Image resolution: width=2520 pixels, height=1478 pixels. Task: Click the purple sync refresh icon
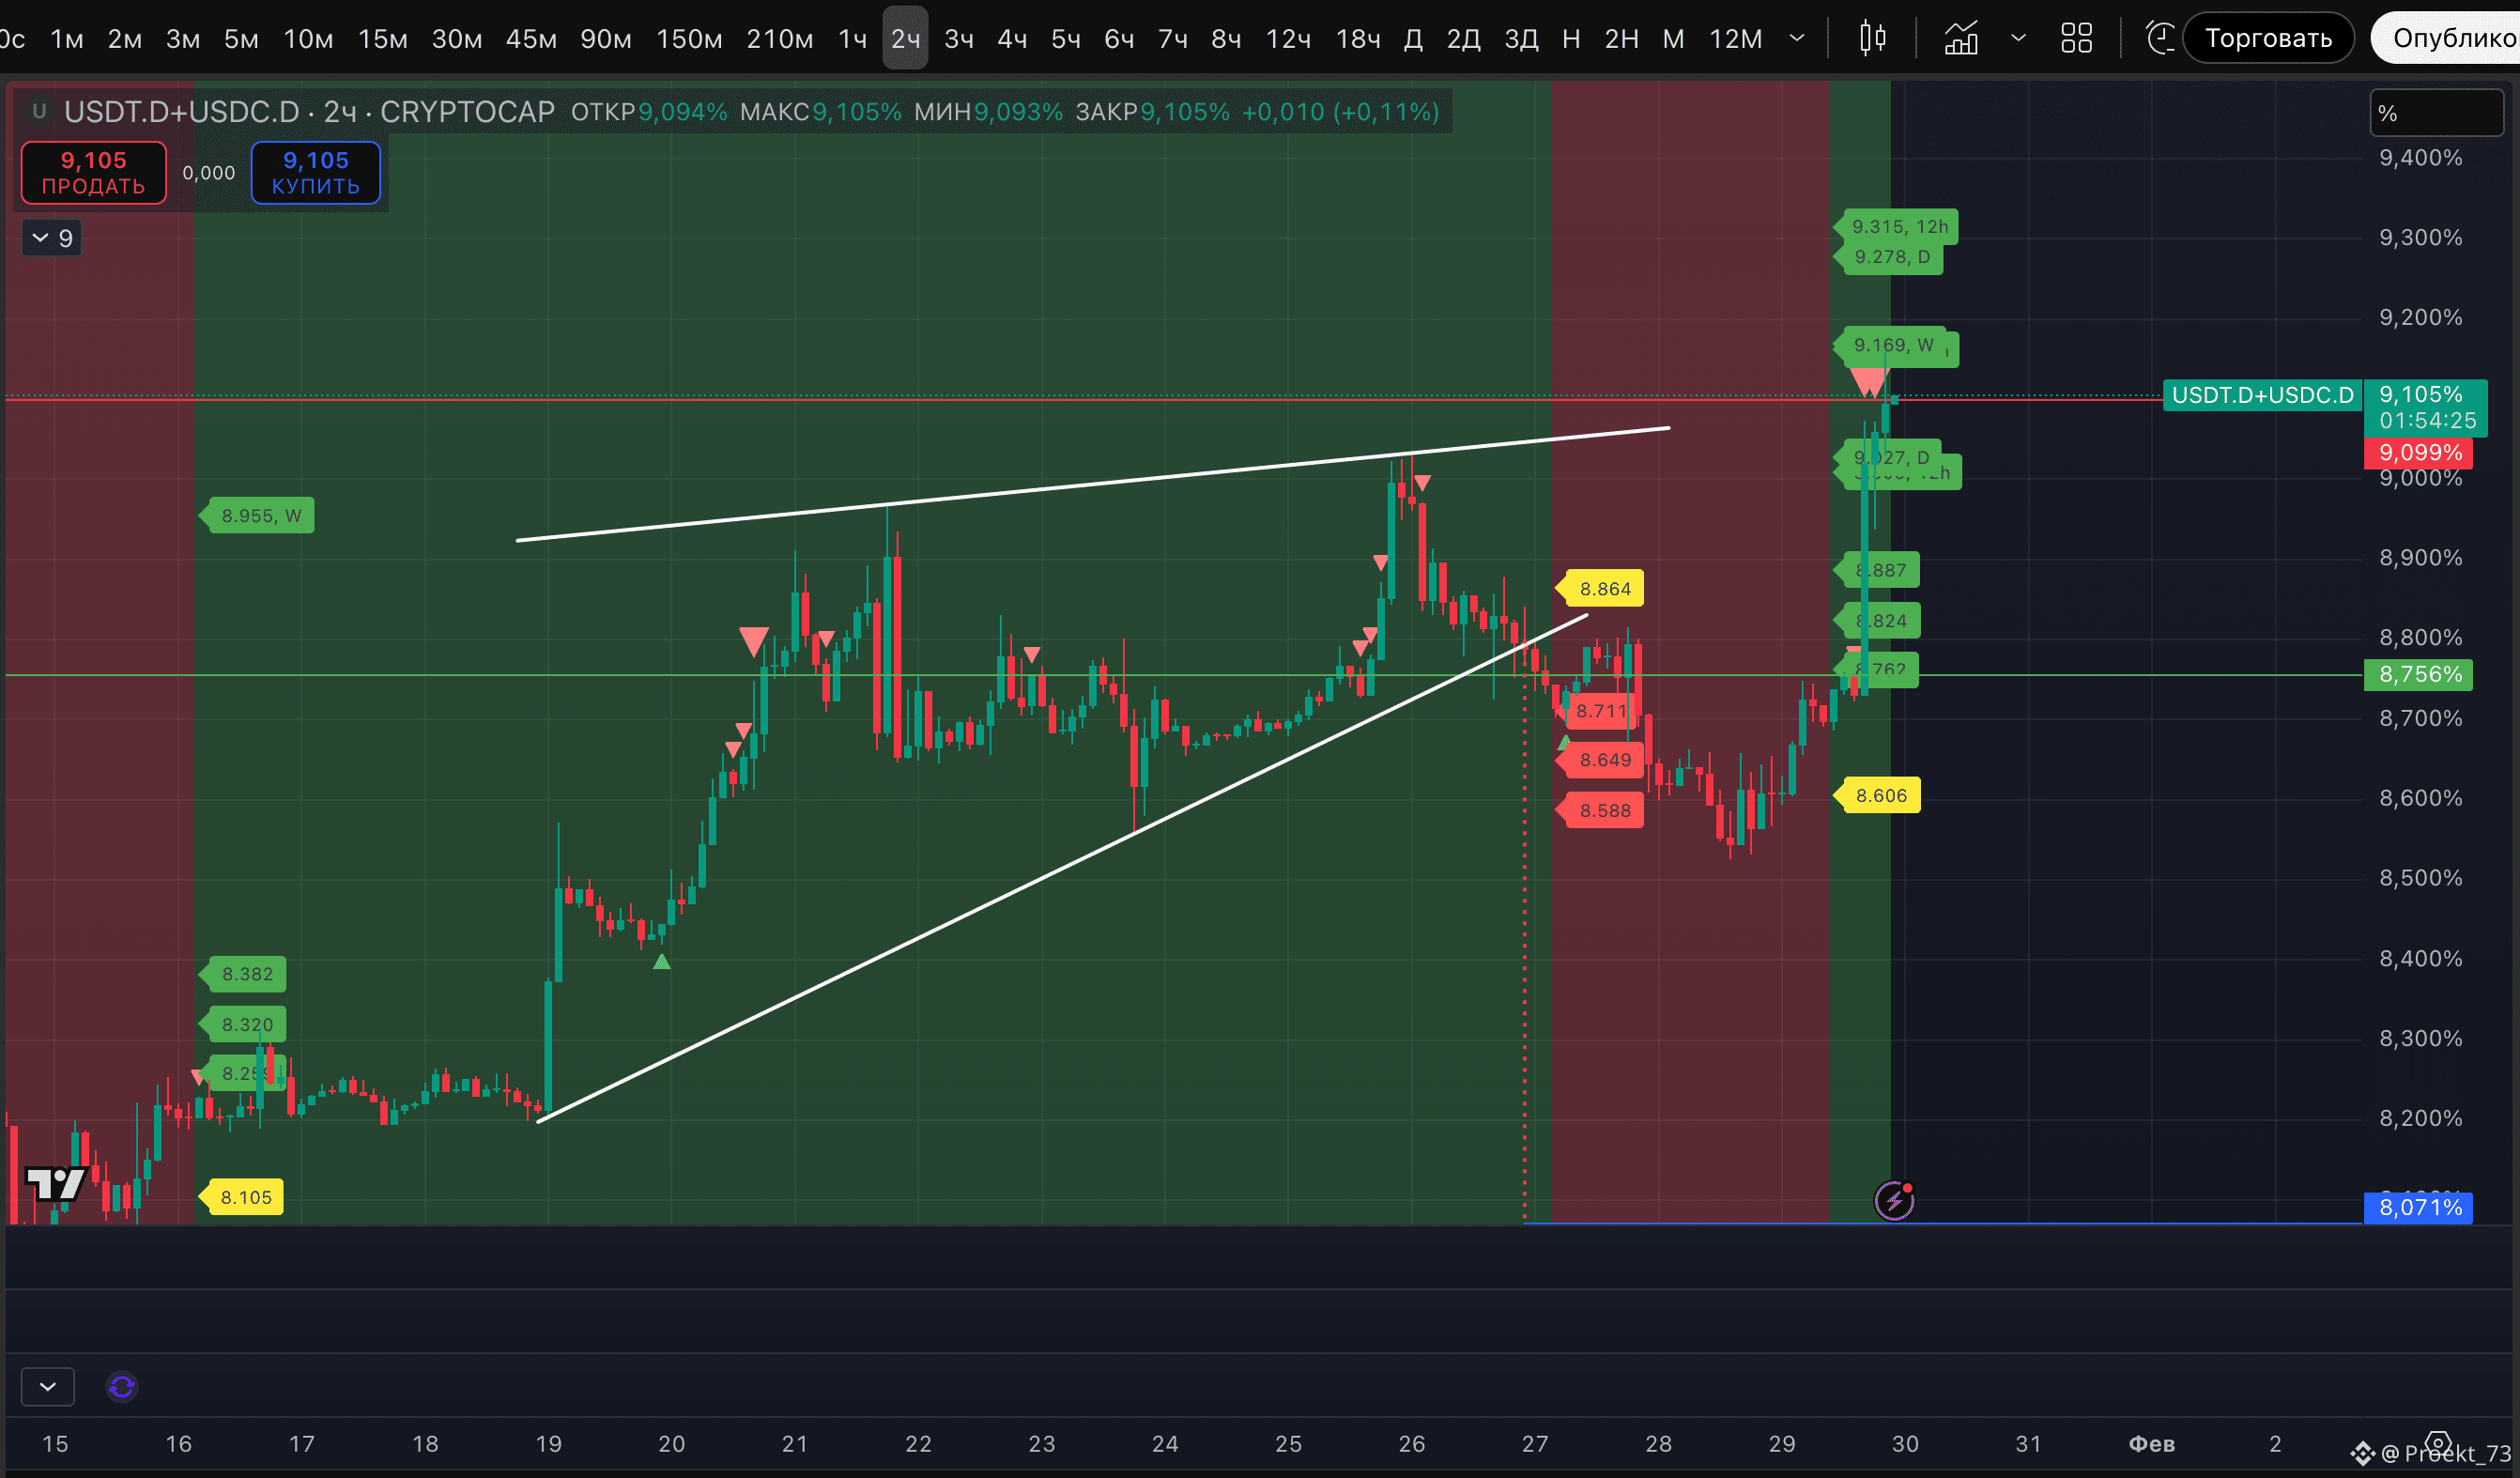pos(122,1387)
